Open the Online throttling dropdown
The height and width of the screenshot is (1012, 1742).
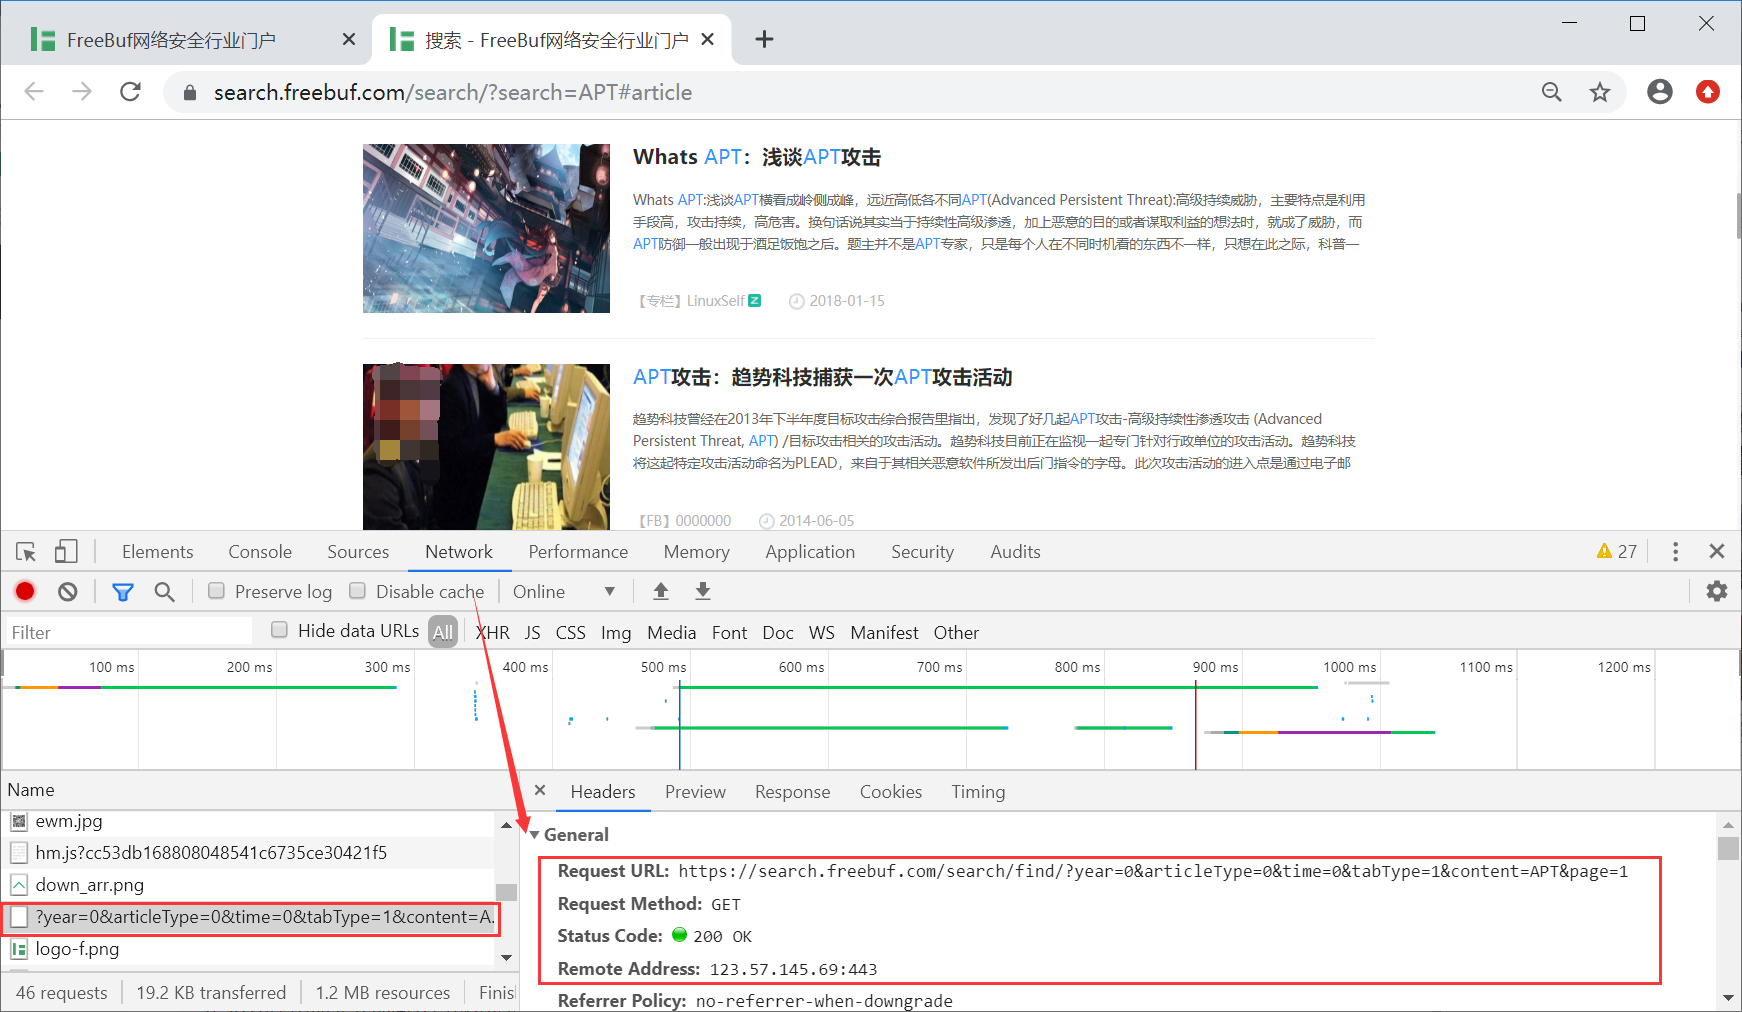(564, 592)
